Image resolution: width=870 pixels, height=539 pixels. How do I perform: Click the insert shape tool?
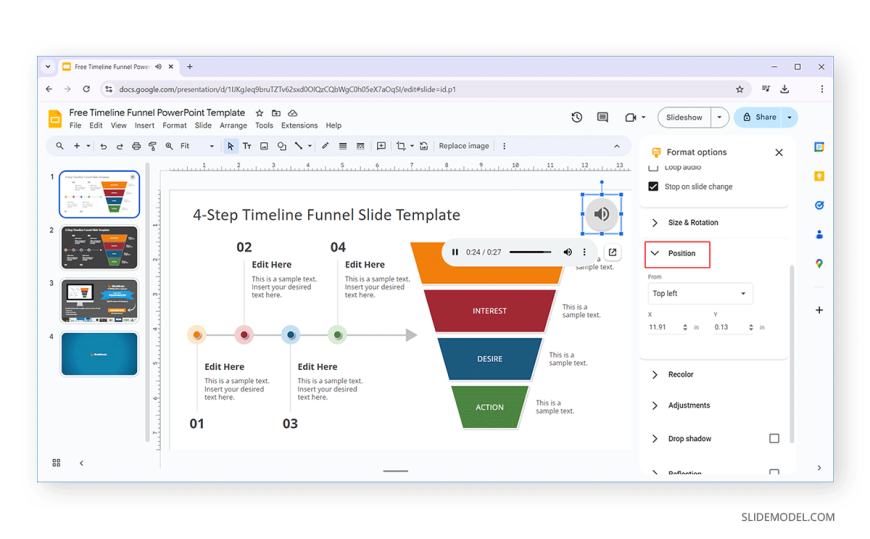pyautogui.click(x=281, y=146)
